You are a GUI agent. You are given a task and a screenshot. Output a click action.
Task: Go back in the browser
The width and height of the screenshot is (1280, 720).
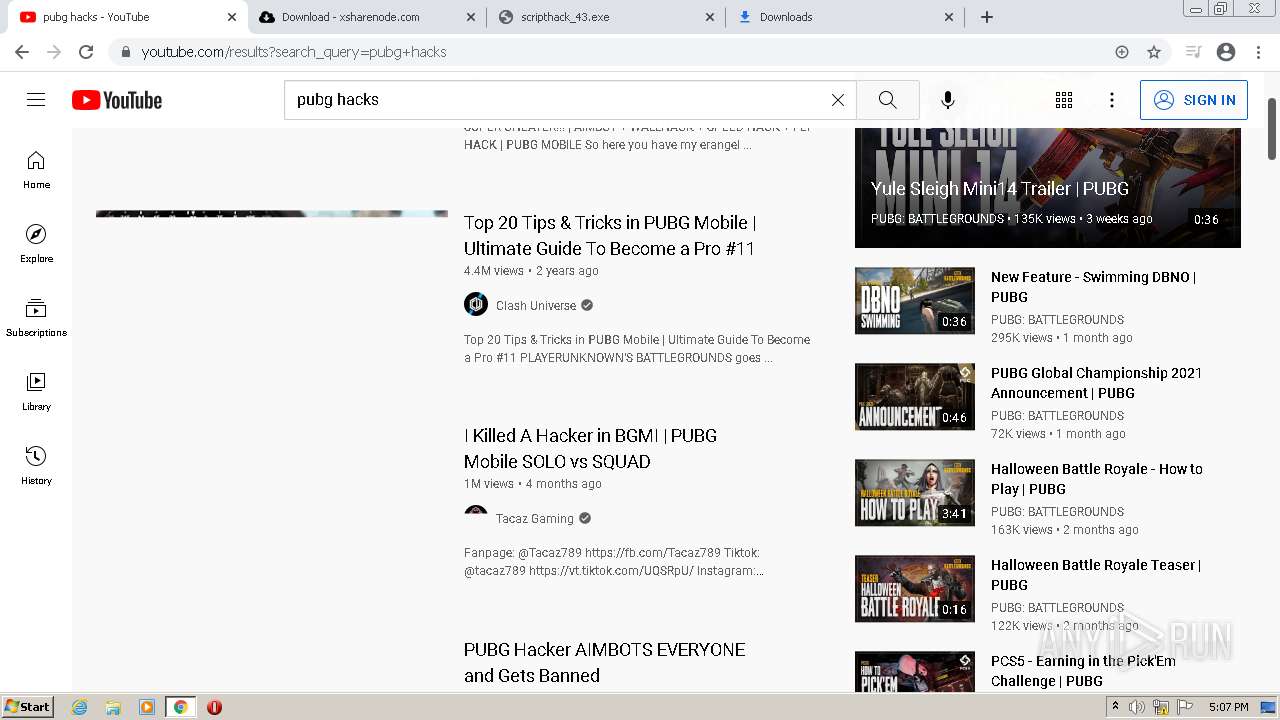[22, 52]
